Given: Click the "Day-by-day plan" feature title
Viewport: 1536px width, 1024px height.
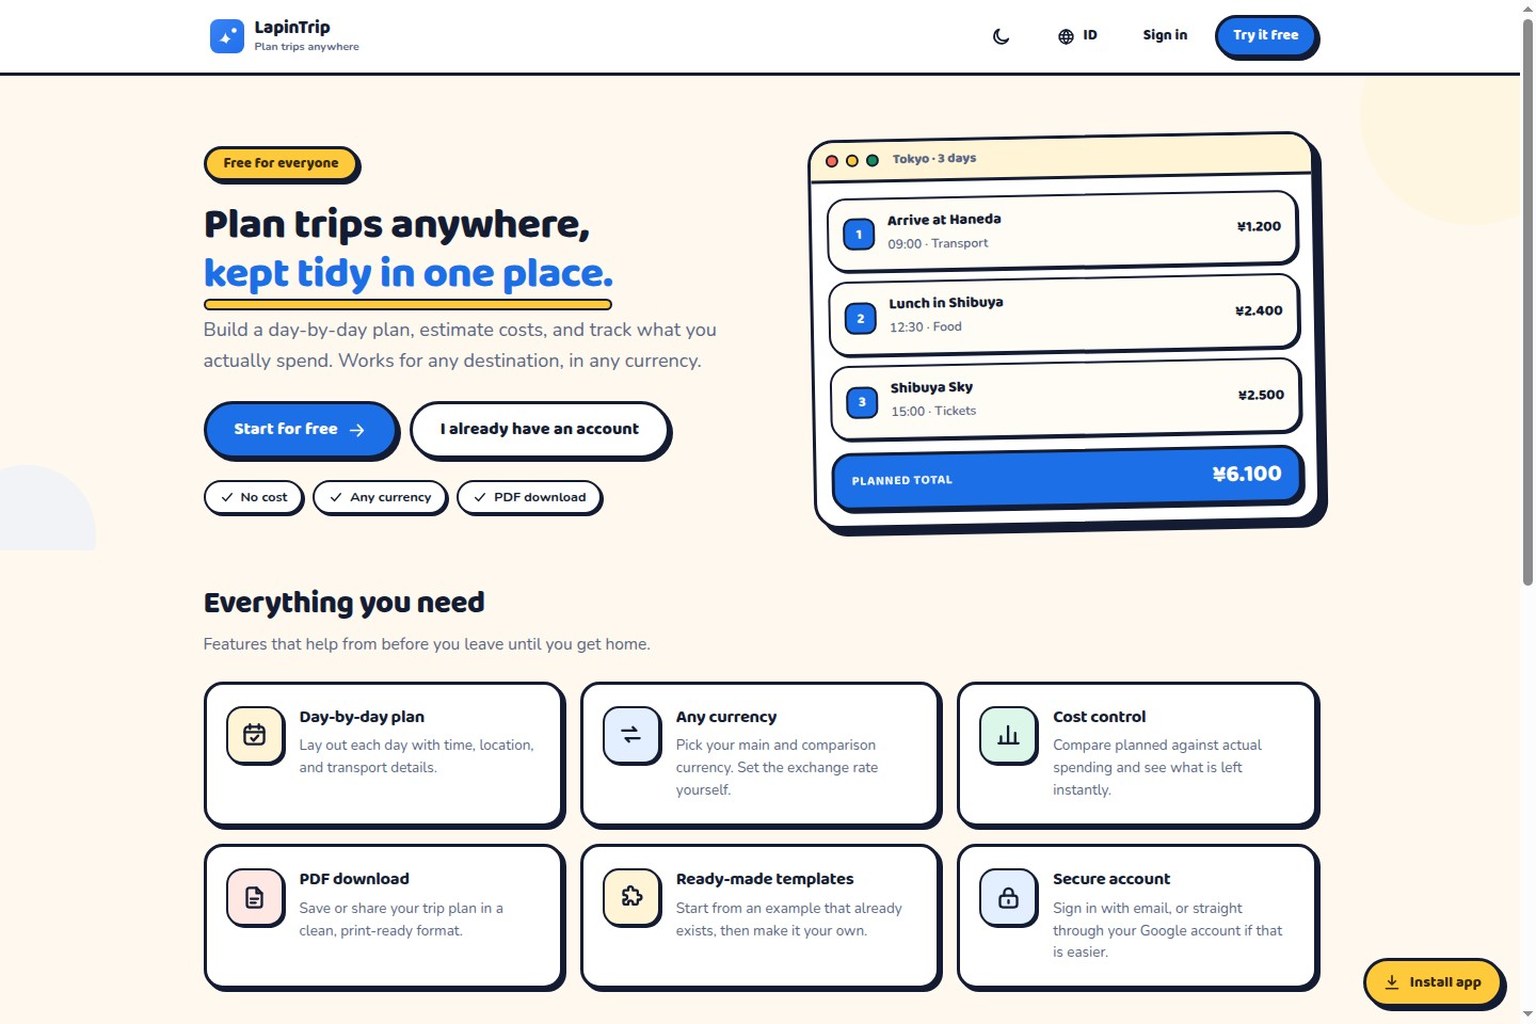Looking at the screenshot, I should tap(362, 716).
